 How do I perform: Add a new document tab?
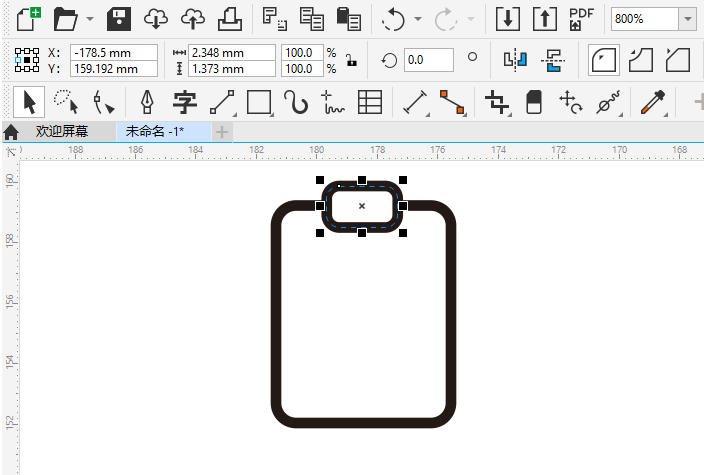(222, 132)
